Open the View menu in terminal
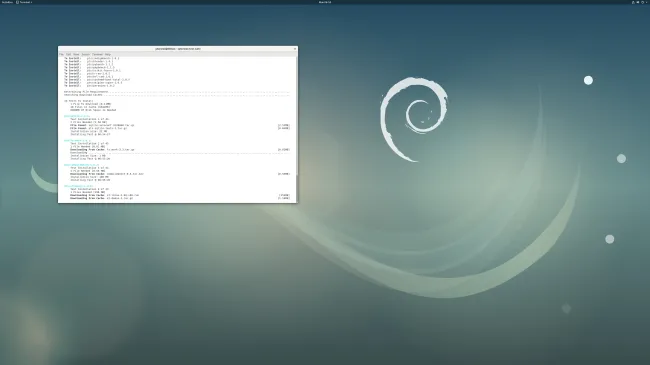Viewport: 650px width, 365px height. point(76,54)
